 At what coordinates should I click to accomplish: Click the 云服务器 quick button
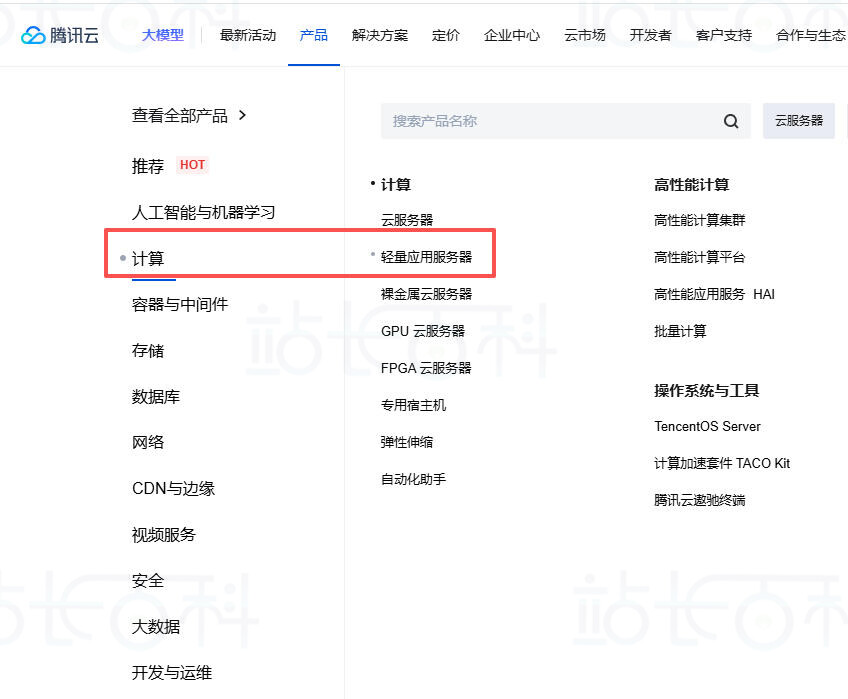coord(799,120)
